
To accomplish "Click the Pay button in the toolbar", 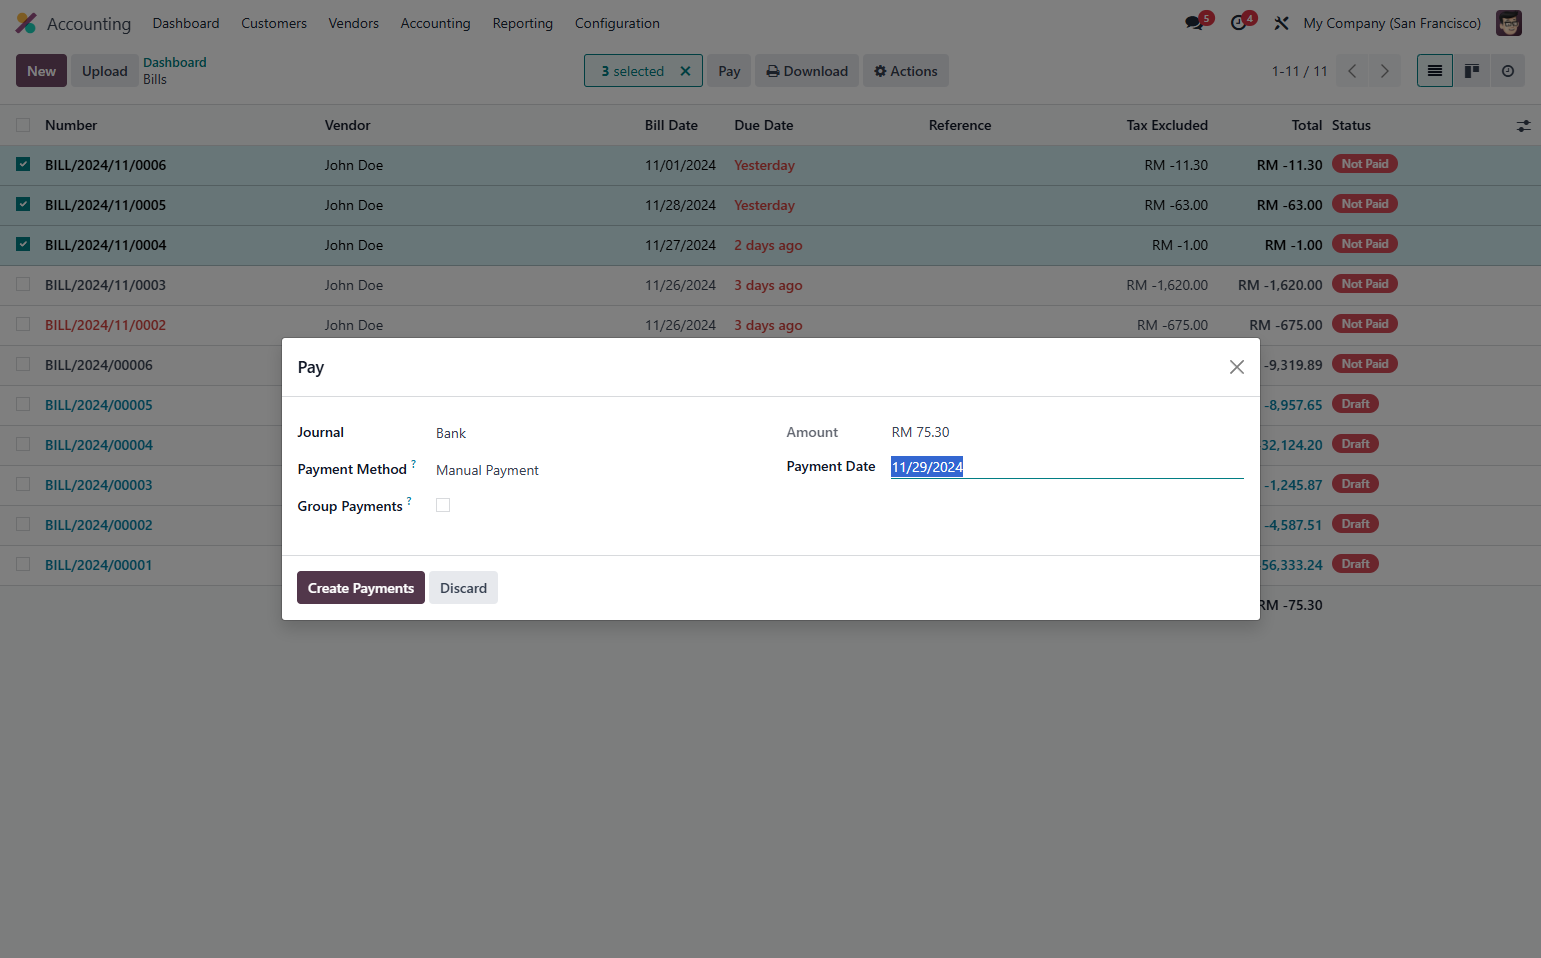I will click(729, 71).
